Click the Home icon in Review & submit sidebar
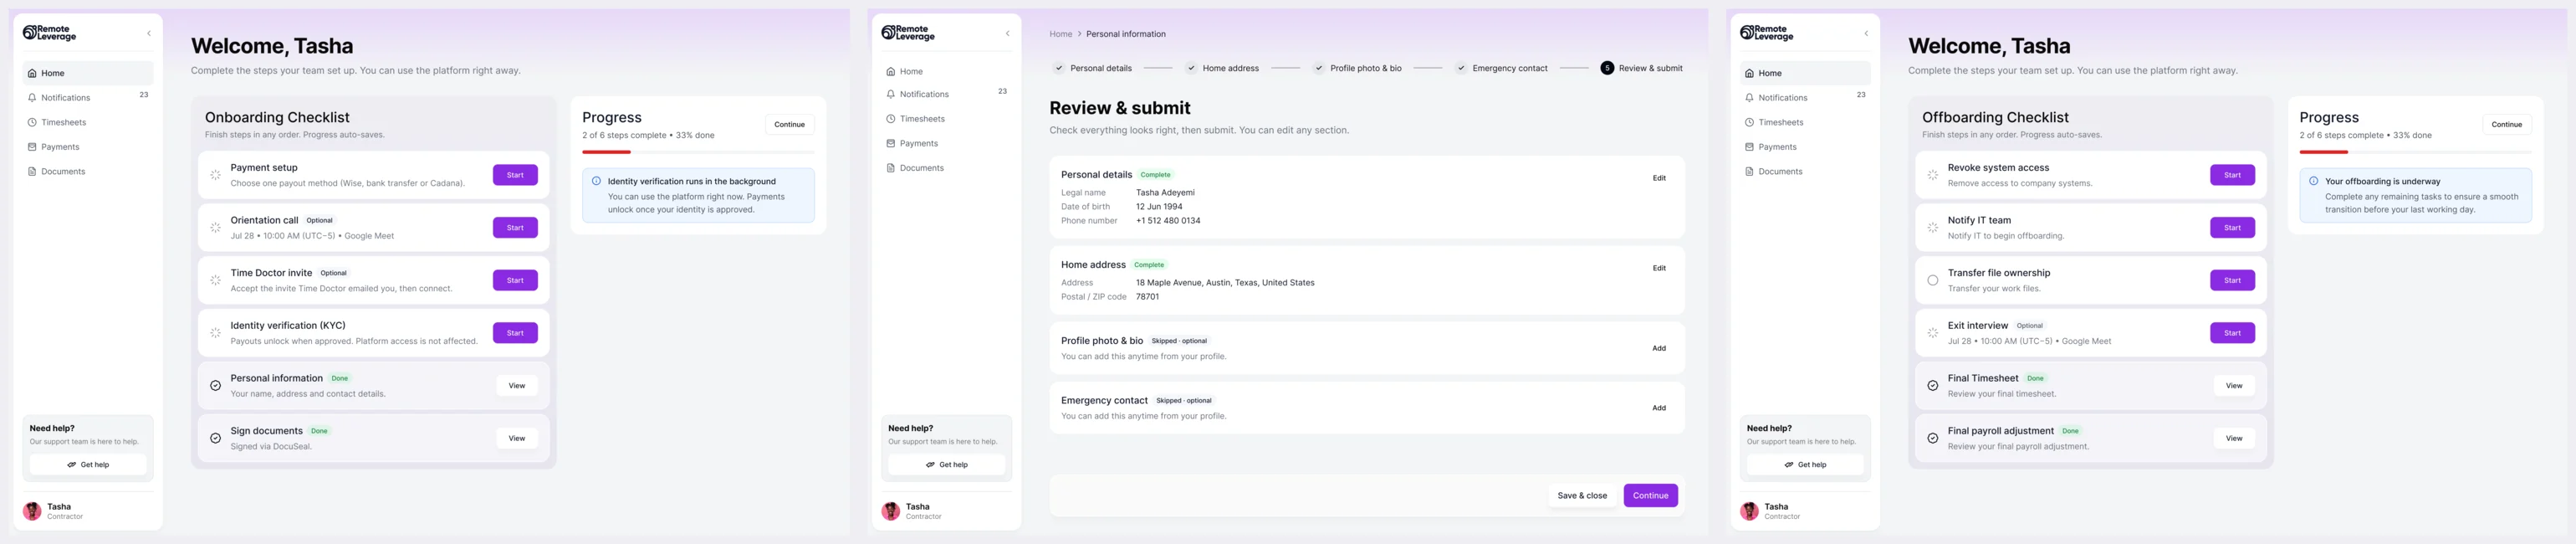This screenshot has height=544, width=2576. [x=890, y=71]
